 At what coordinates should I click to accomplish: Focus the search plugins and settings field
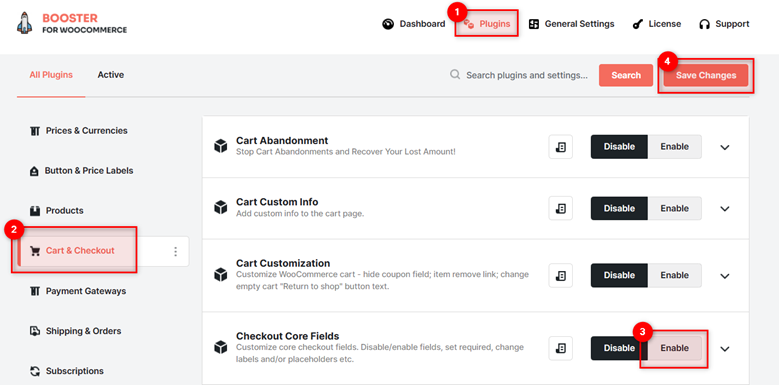527,76
